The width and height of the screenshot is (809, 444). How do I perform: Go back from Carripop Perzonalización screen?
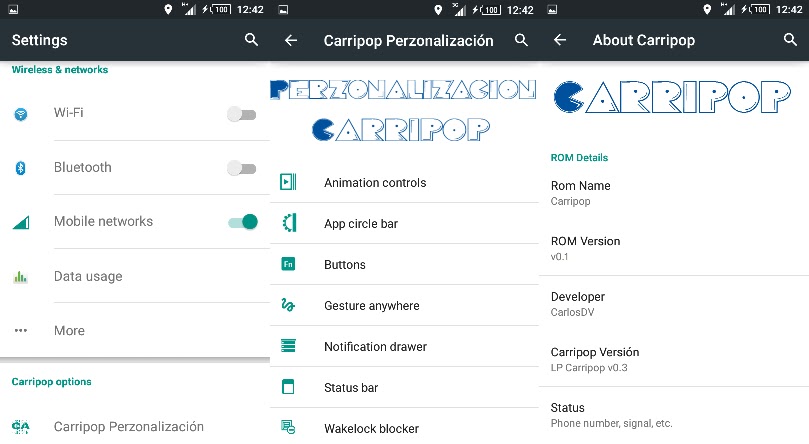(291, 40)
